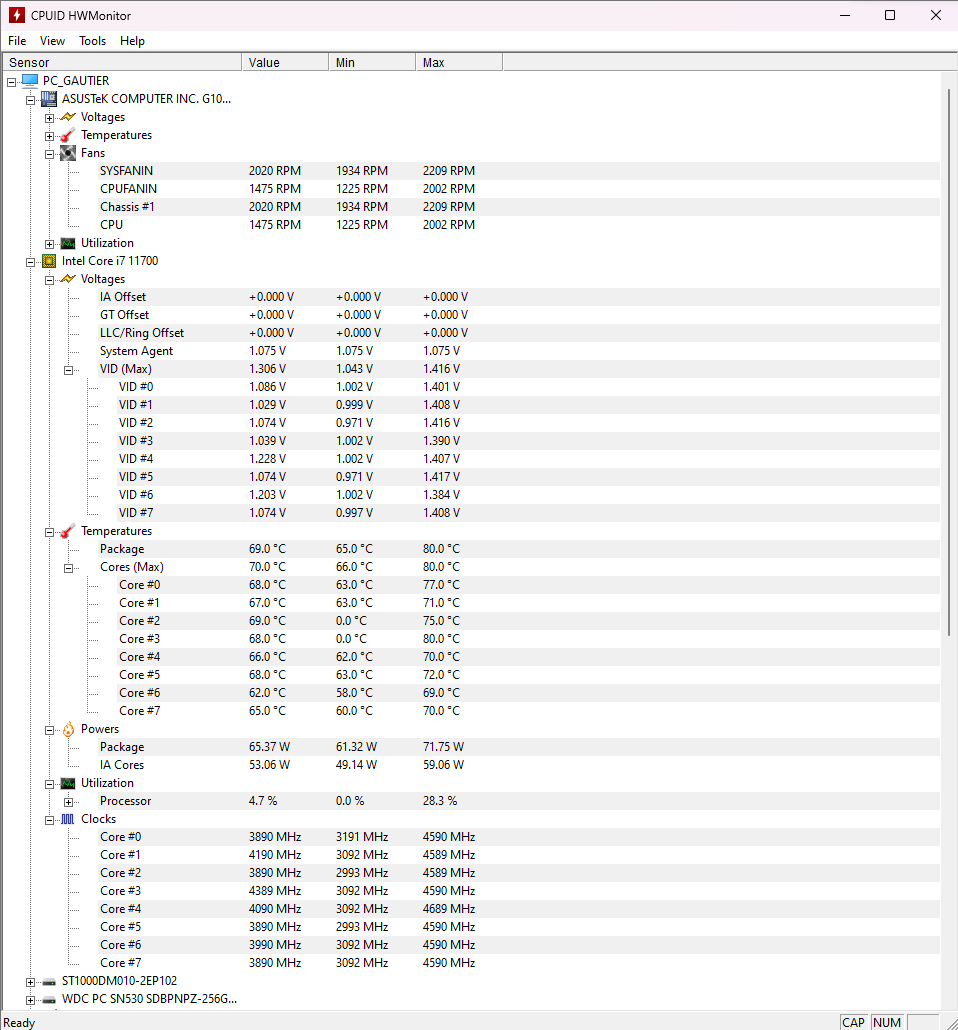Click the 71.75 W max package power
The image size is (958, 1030).
click(x=443, y=747)
